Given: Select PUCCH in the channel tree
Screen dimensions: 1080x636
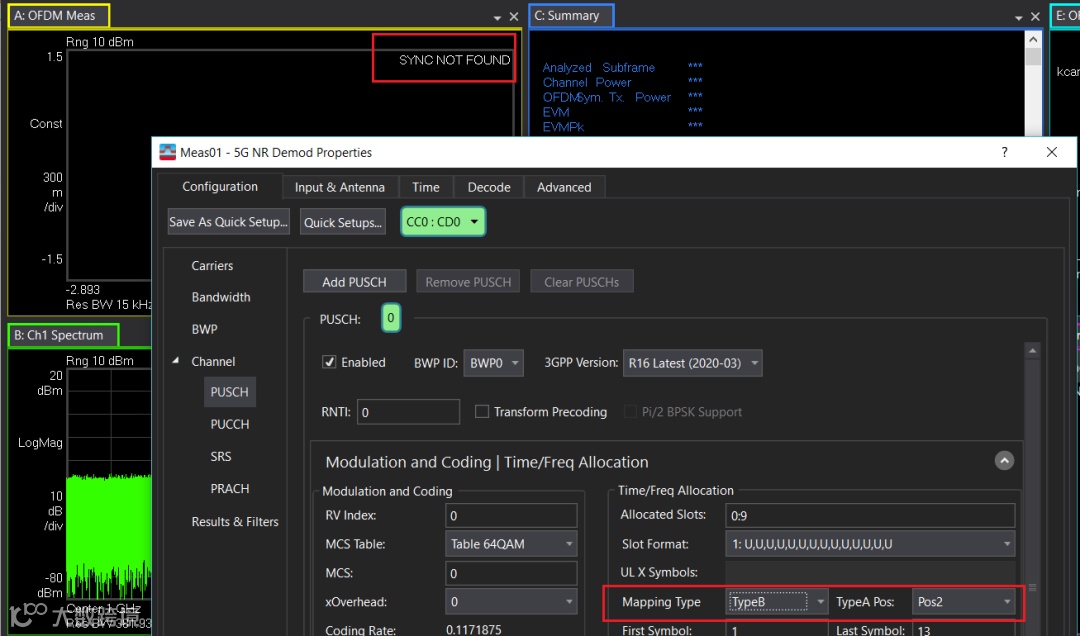Looking at the screenshot, I should tap(230, 424).
